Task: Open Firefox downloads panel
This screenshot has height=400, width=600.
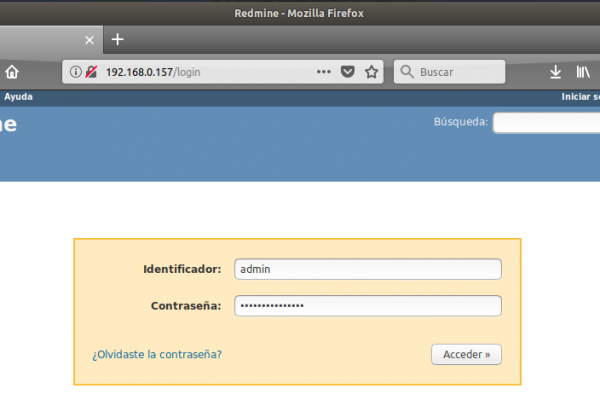Action: point(555,72)
